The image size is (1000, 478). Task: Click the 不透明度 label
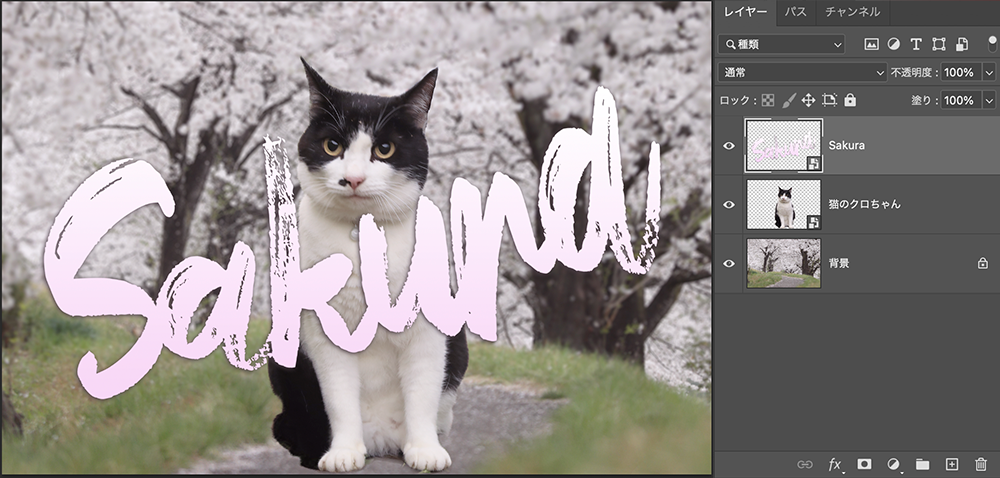coord(914,73)
